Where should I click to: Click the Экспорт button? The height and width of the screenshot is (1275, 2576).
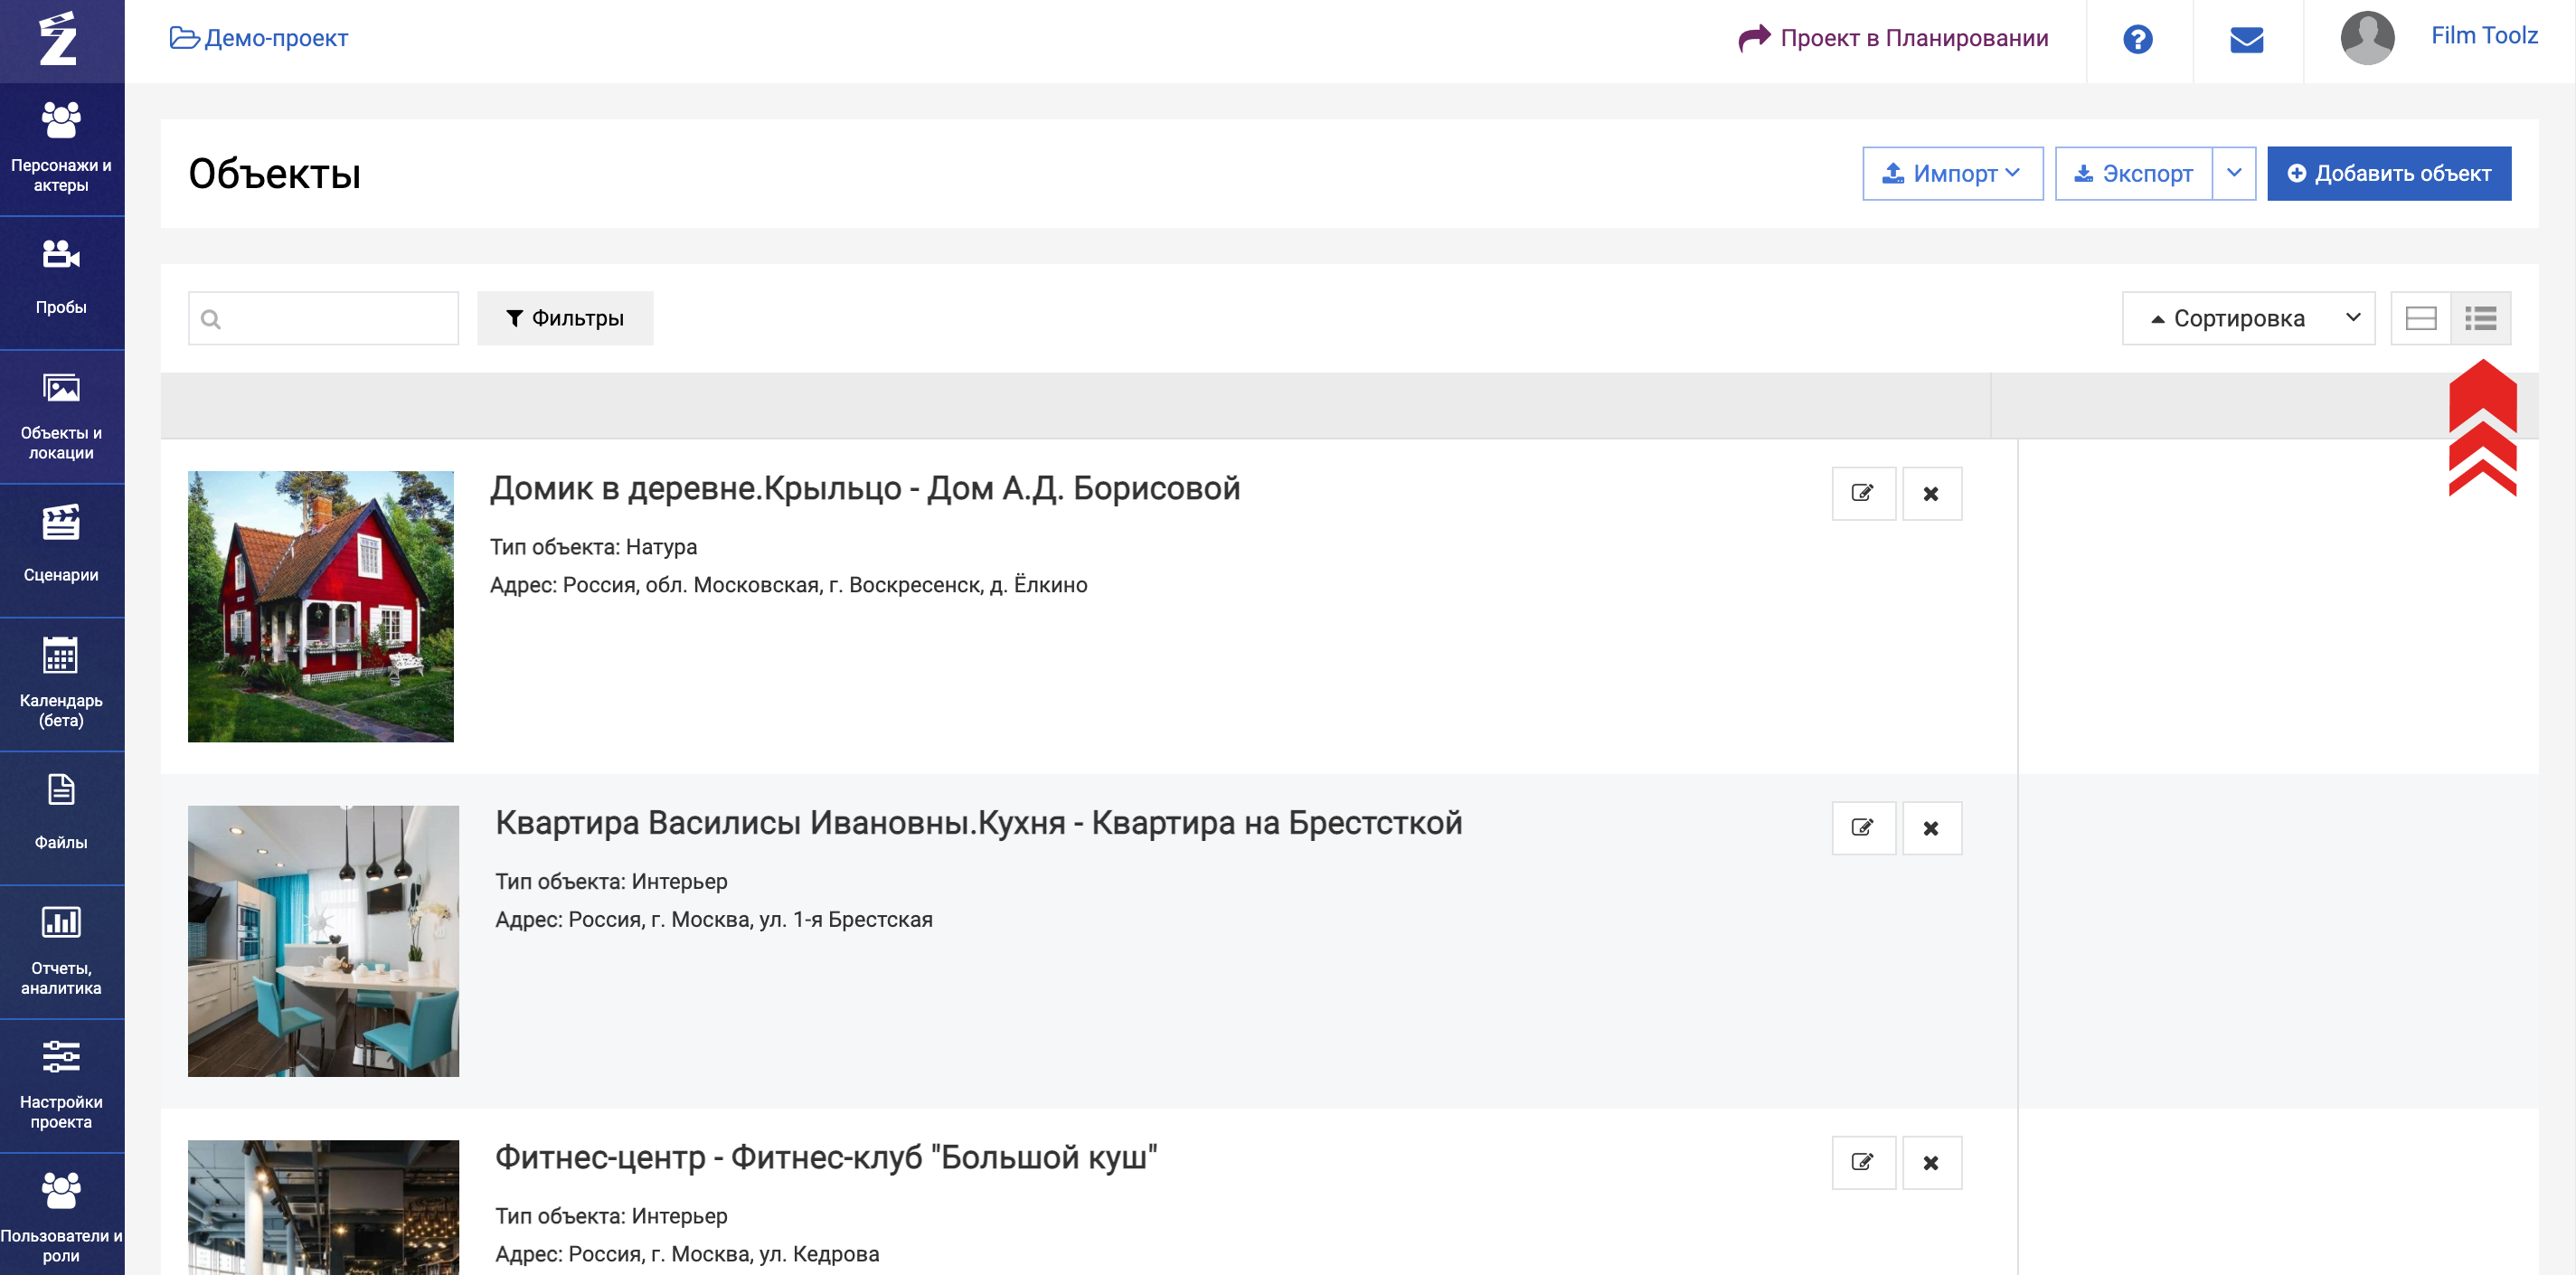(x=2133, y=173)
